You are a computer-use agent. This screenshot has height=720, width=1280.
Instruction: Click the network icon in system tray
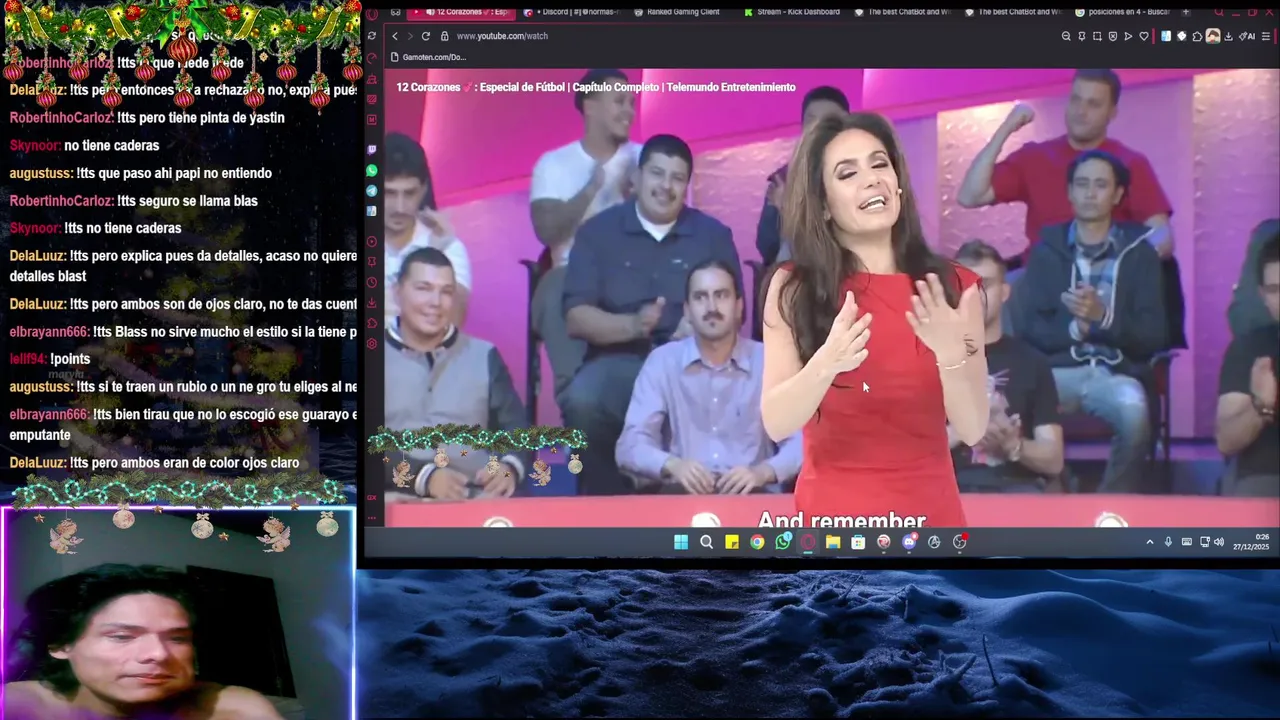click(1204, 542)
